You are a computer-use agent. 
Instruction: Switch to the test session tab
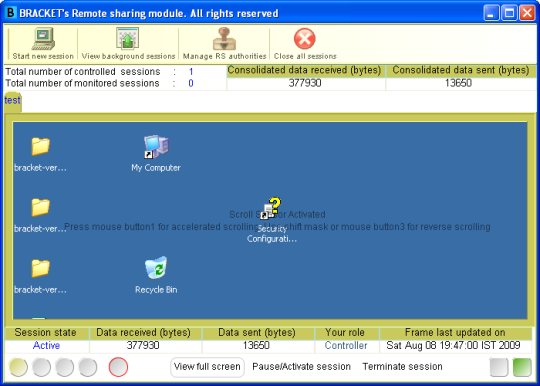tap(12, 101)
